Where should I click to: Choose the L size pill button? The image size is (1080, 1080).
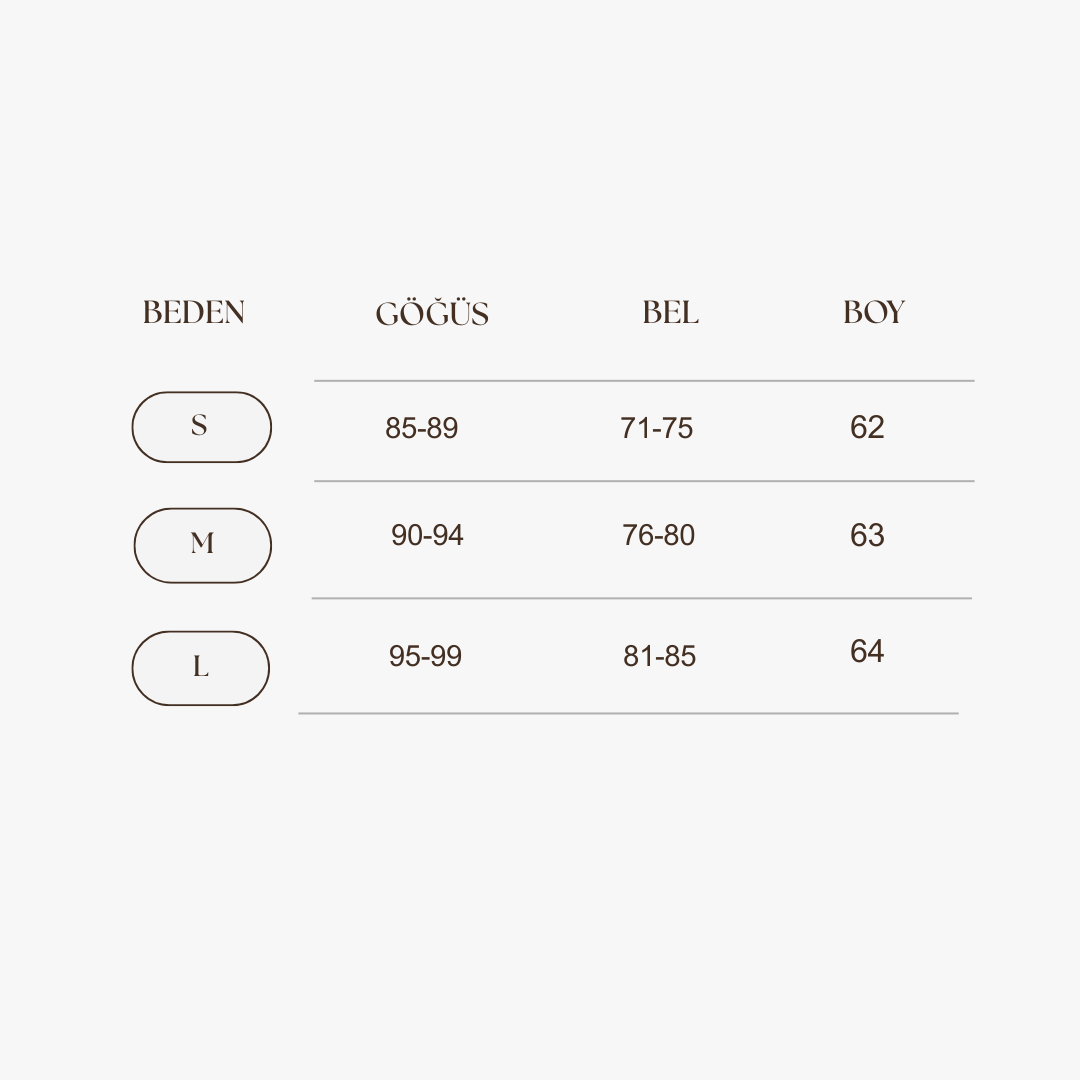point(201,668)
